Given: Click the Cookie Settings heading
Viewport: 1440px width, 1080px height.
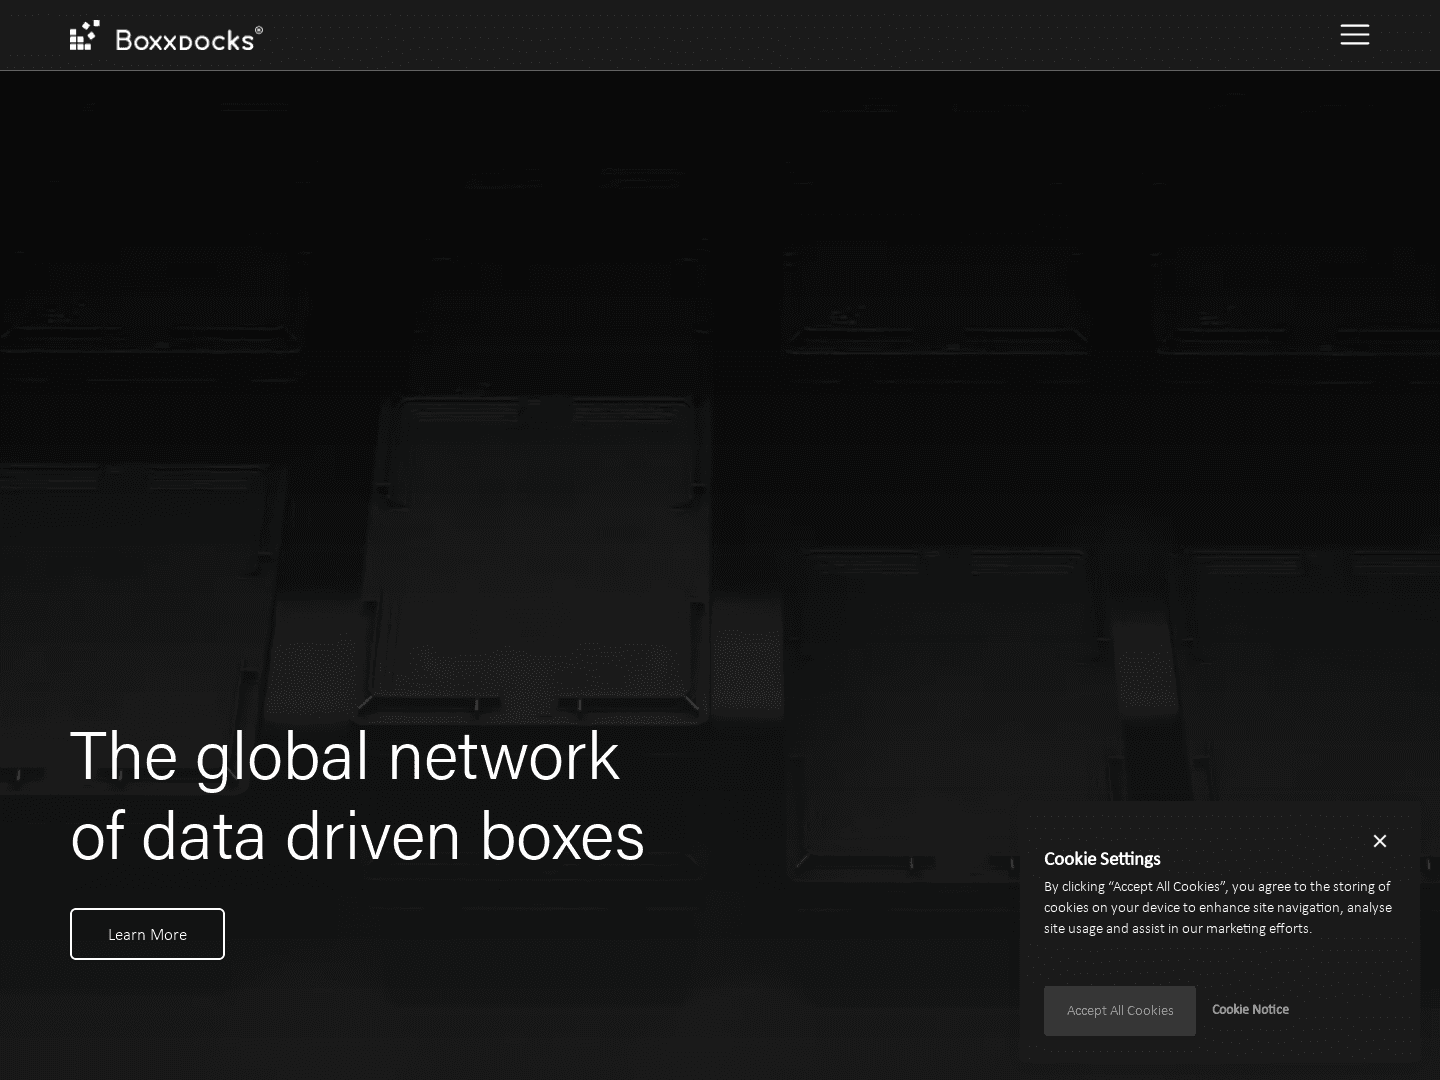Looking at the screenshot, I should [x=1102, y=858].
